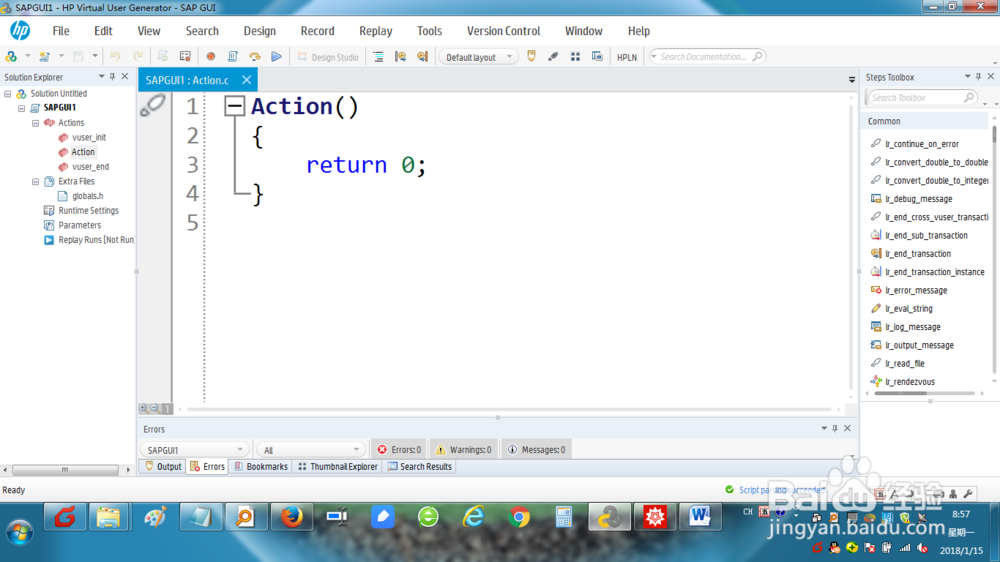Click the Undo arrow icon
The image size is (1000, 562).
(115, 57)
